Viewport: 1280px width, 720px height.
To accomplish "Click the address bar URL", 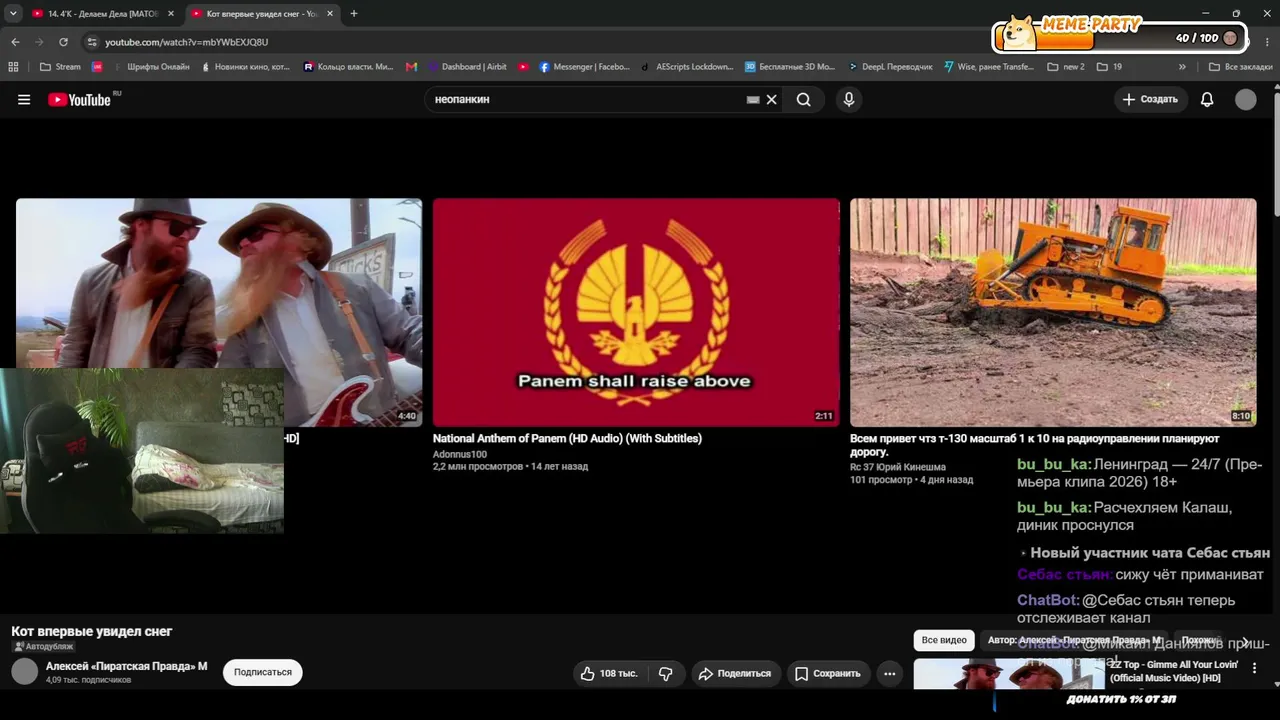I will point(187,42).
